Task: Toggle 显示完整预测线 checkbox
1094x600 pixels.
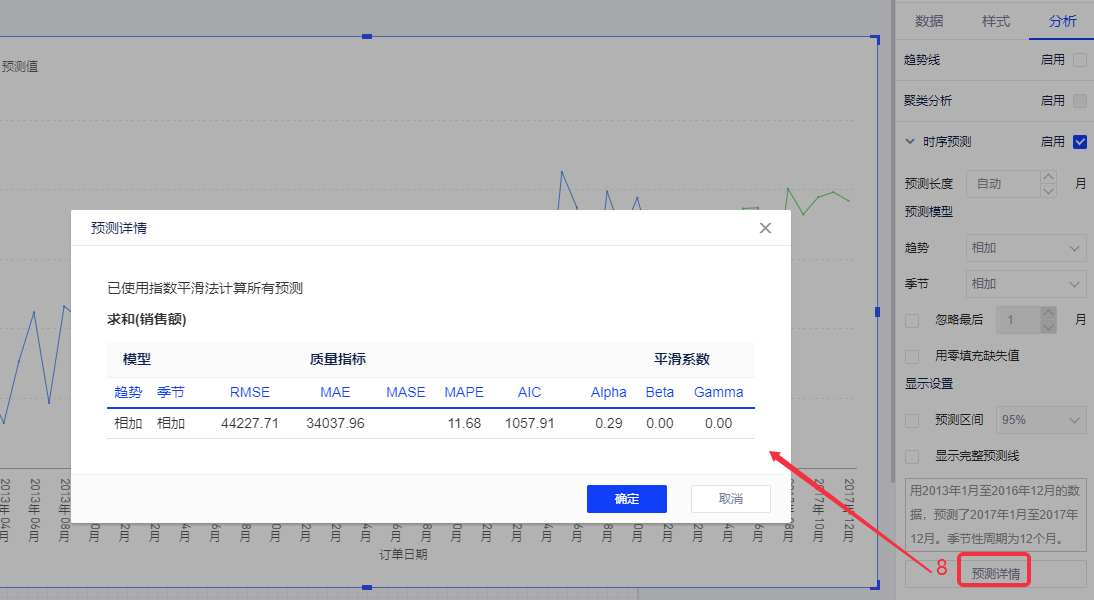Action: (x=912, y=456)
